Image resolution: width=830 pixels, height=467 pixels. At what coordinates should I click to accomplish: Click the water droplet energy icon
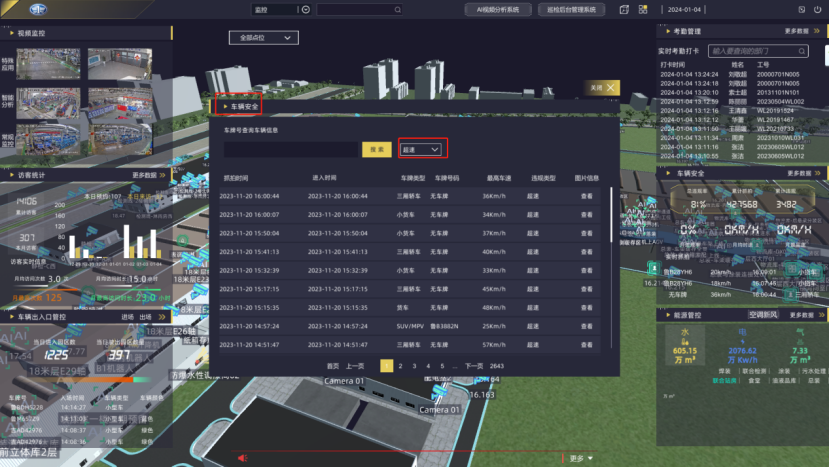pos(685,339)
